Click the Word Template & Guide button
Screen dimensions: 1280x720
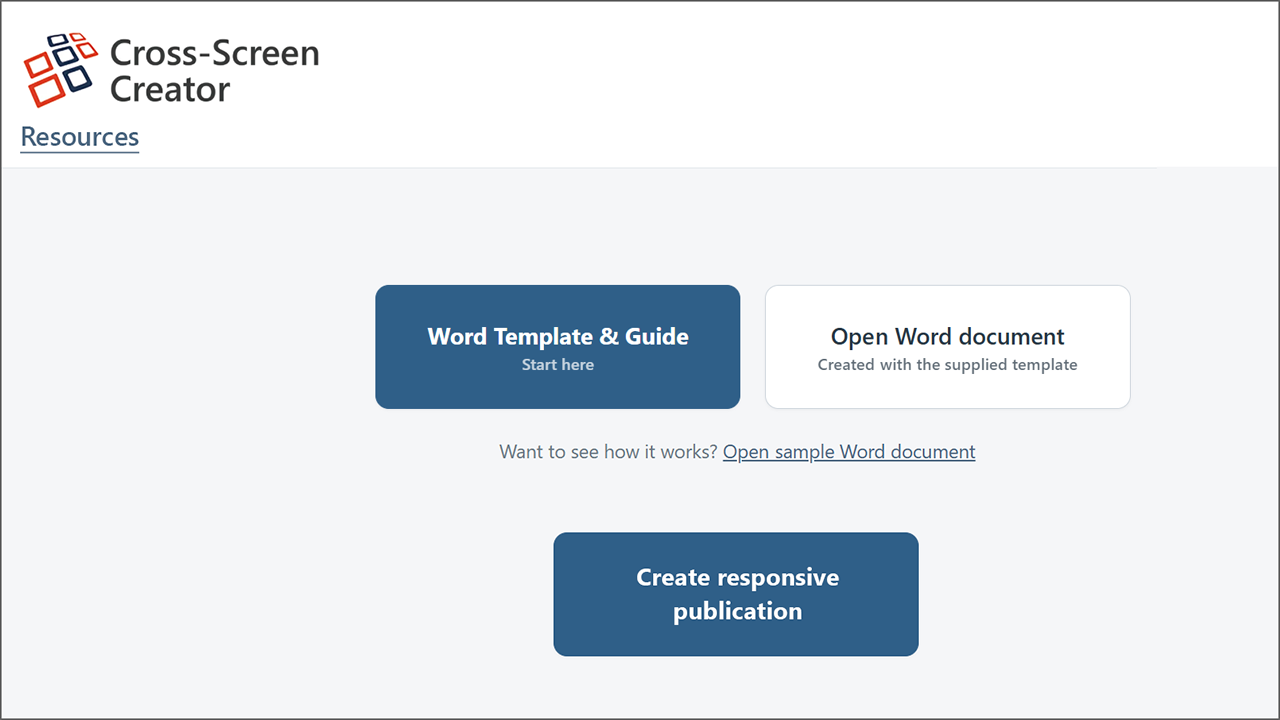(558, 347)
